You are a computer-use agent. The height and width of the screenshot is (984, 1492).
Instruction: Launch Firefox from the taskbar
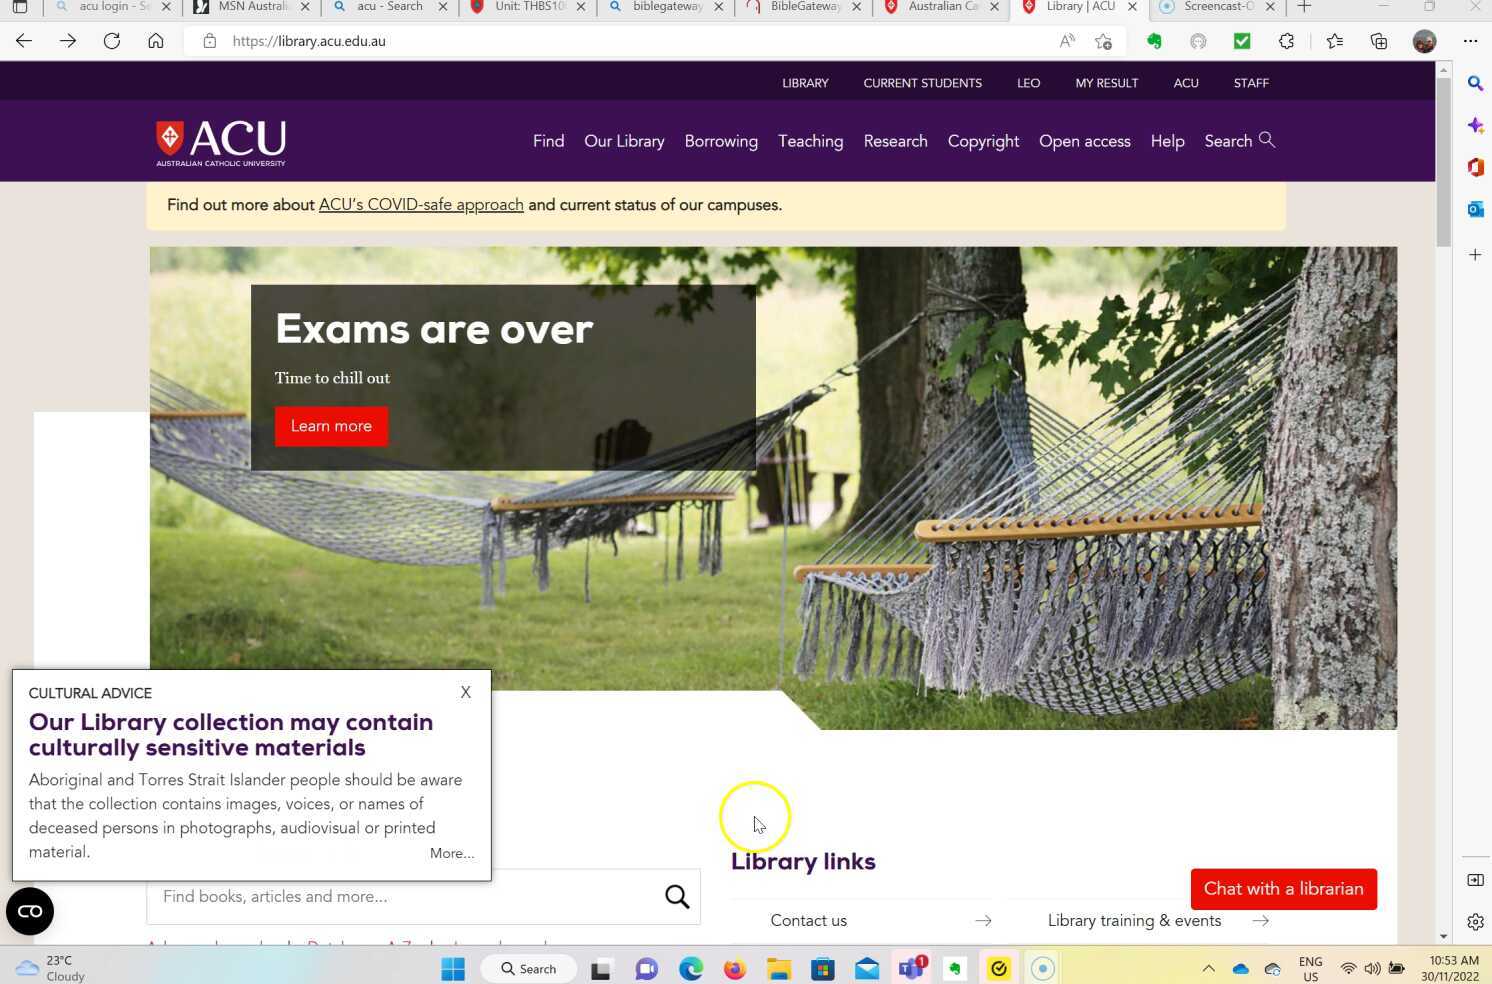tap(734, 968)
